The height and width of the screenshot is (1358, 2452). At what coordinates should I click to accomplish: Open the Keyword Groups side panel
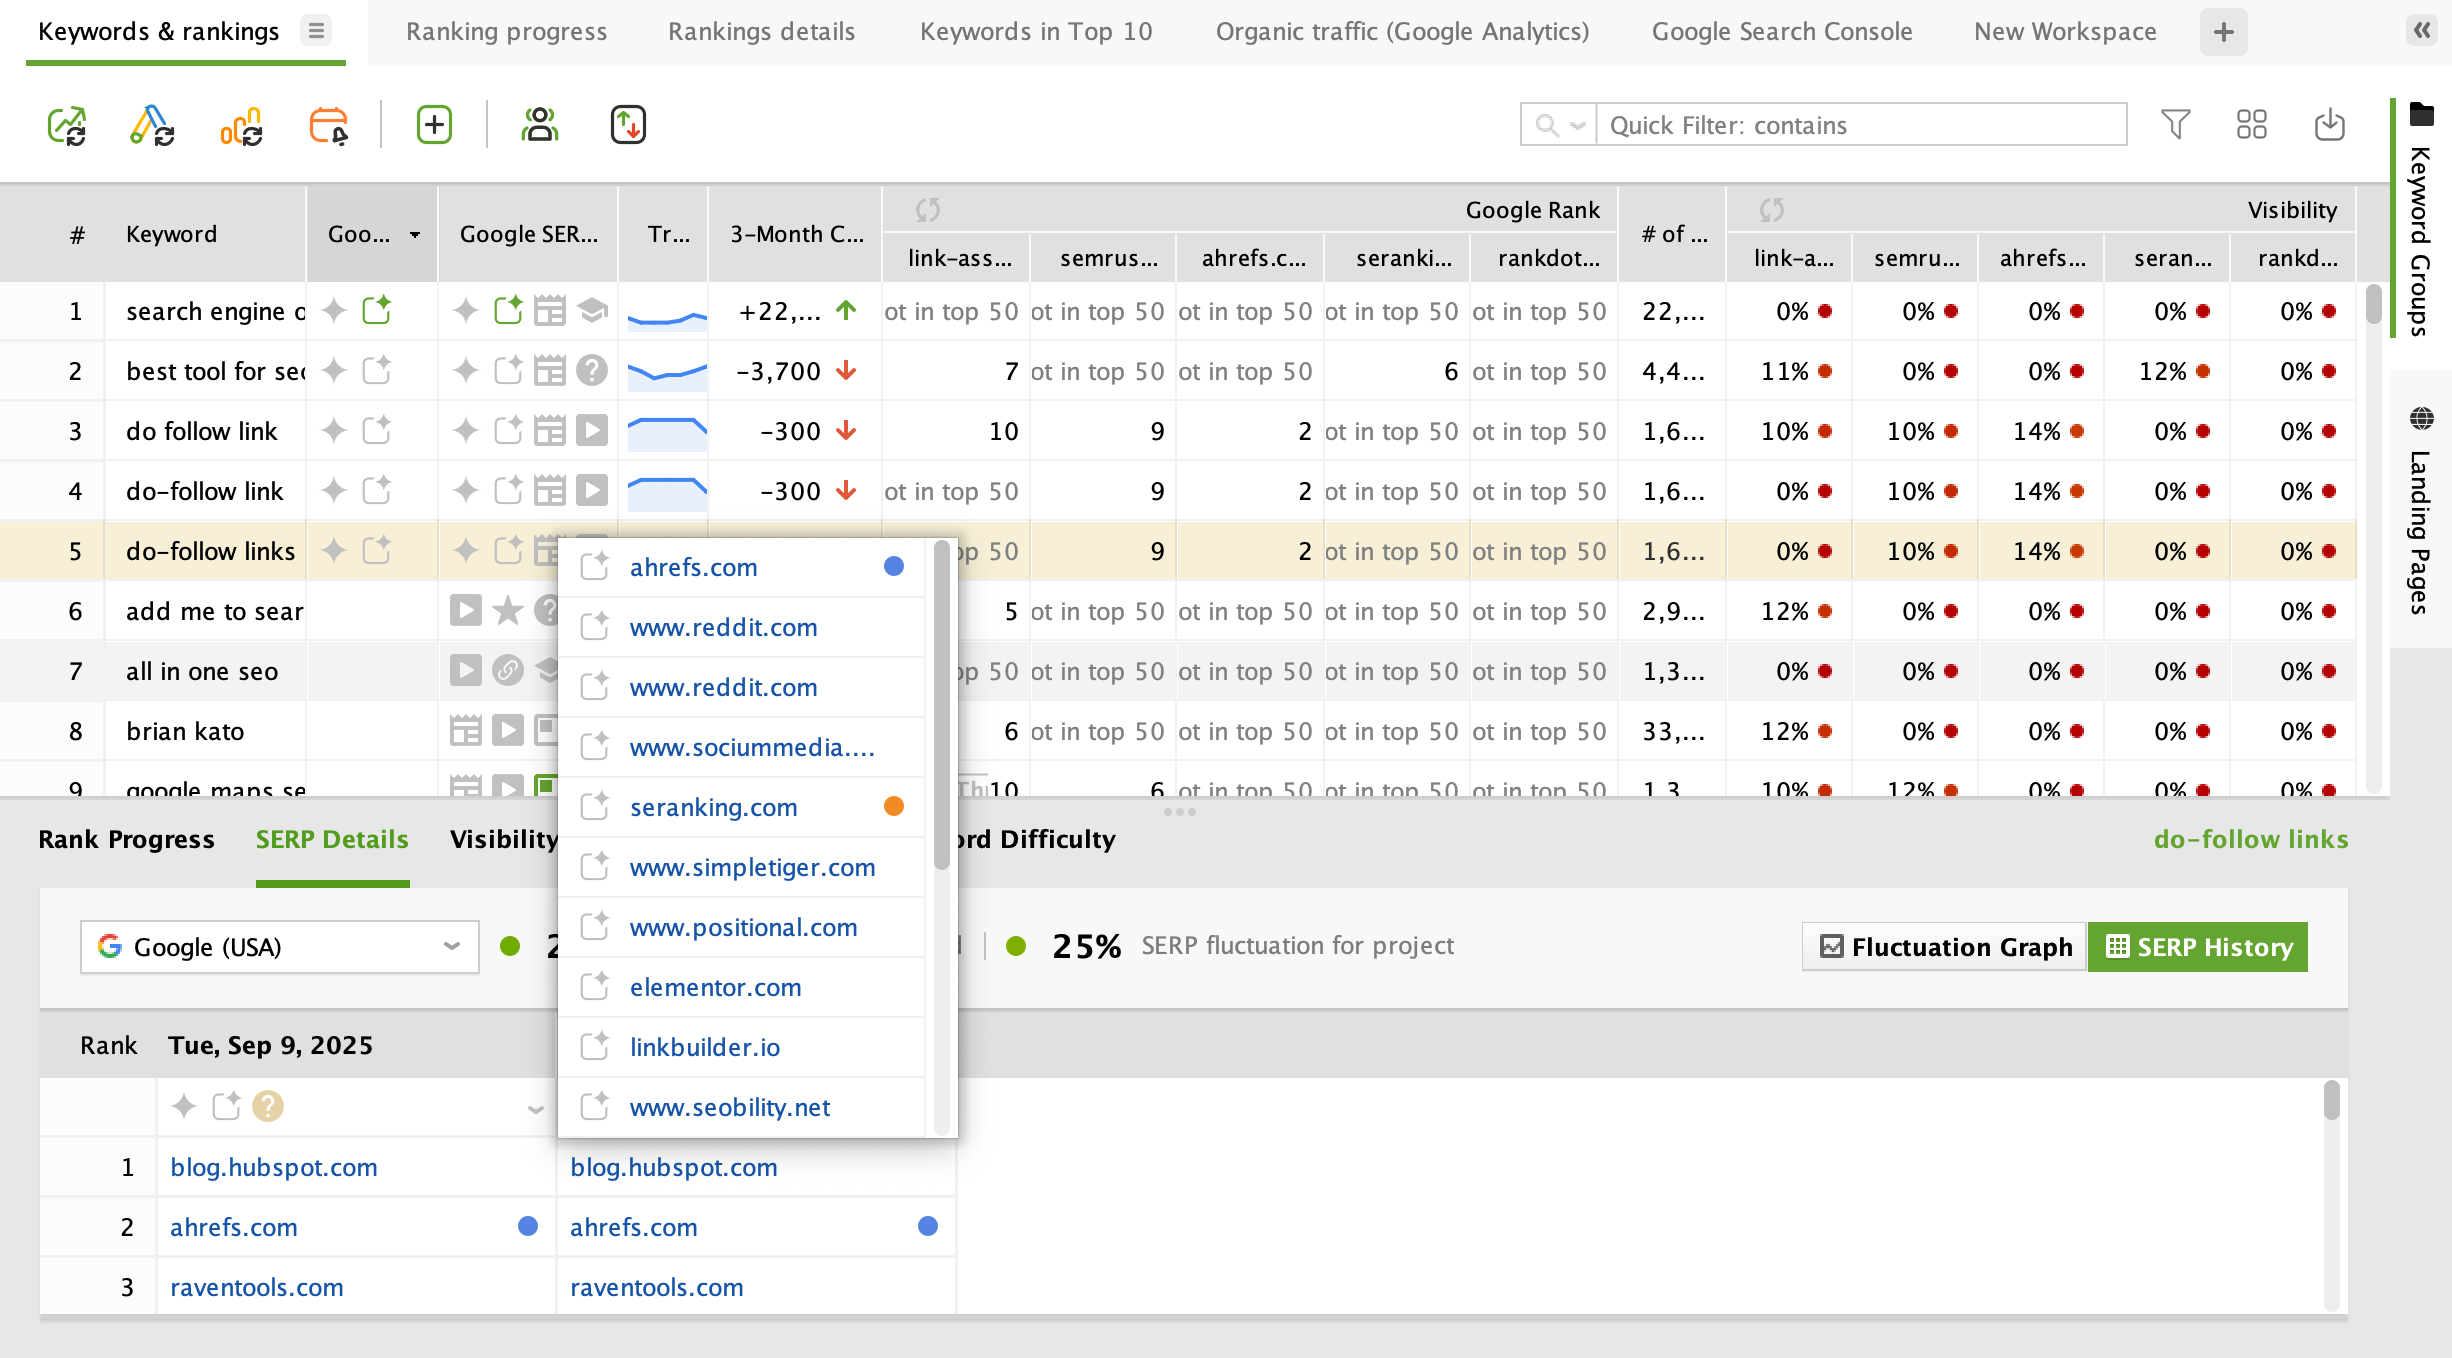point(2420,220)
